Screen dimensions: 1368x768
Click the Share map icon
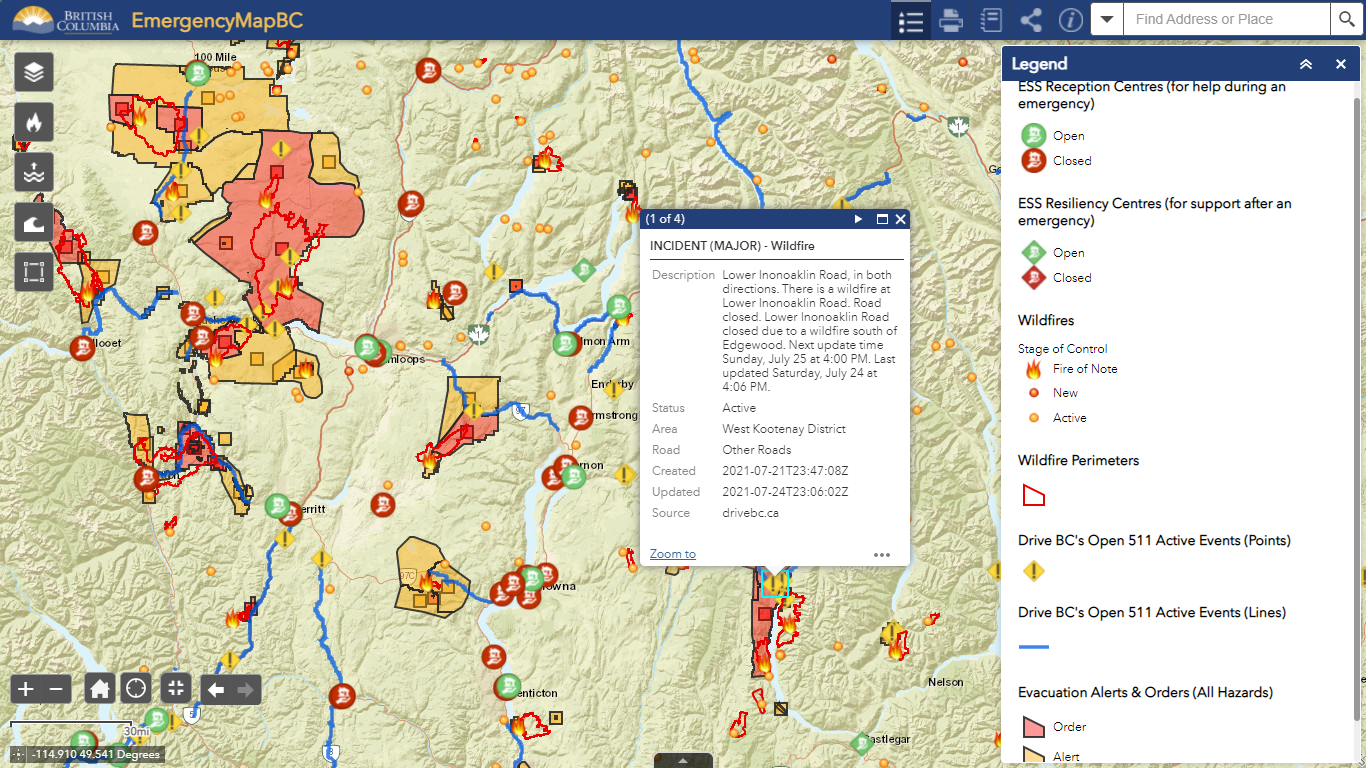coord(1031,20)
